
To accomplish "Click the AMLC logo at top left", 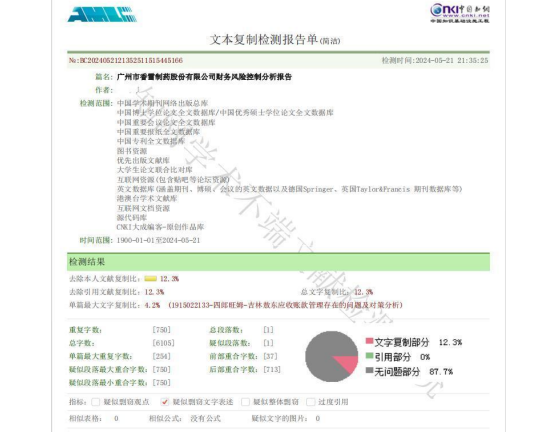I will point(102,15).
